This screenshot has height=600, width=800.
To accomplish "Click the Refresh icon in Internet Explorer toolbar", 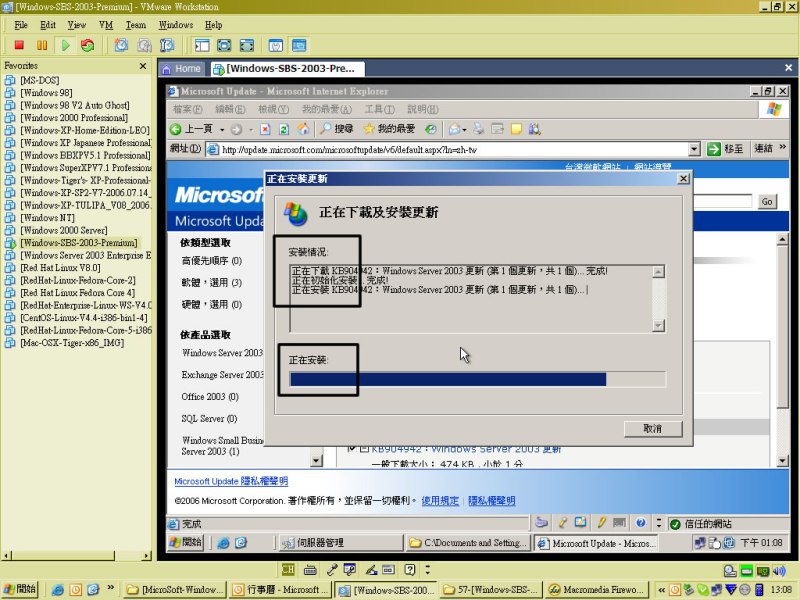I will click(x=284, y=130).
